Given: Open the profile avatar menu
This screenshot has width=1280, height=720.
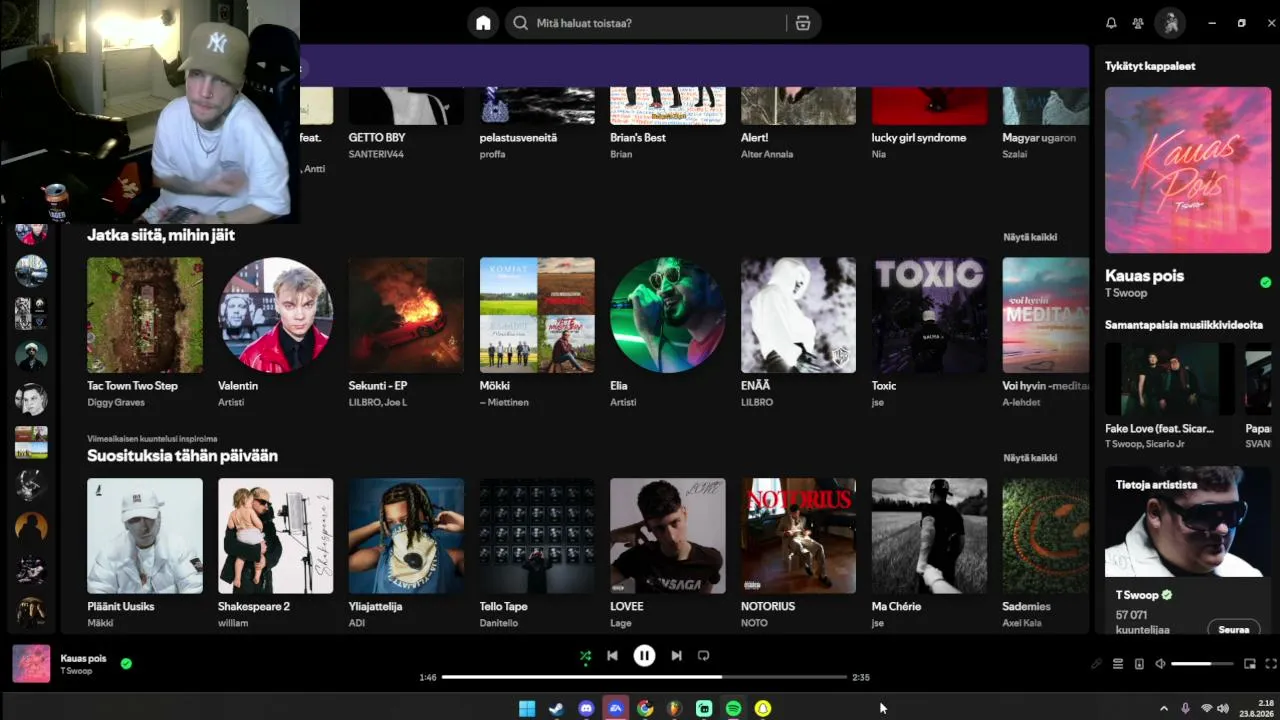Looking at the screenshot, I should [1171, 23].
